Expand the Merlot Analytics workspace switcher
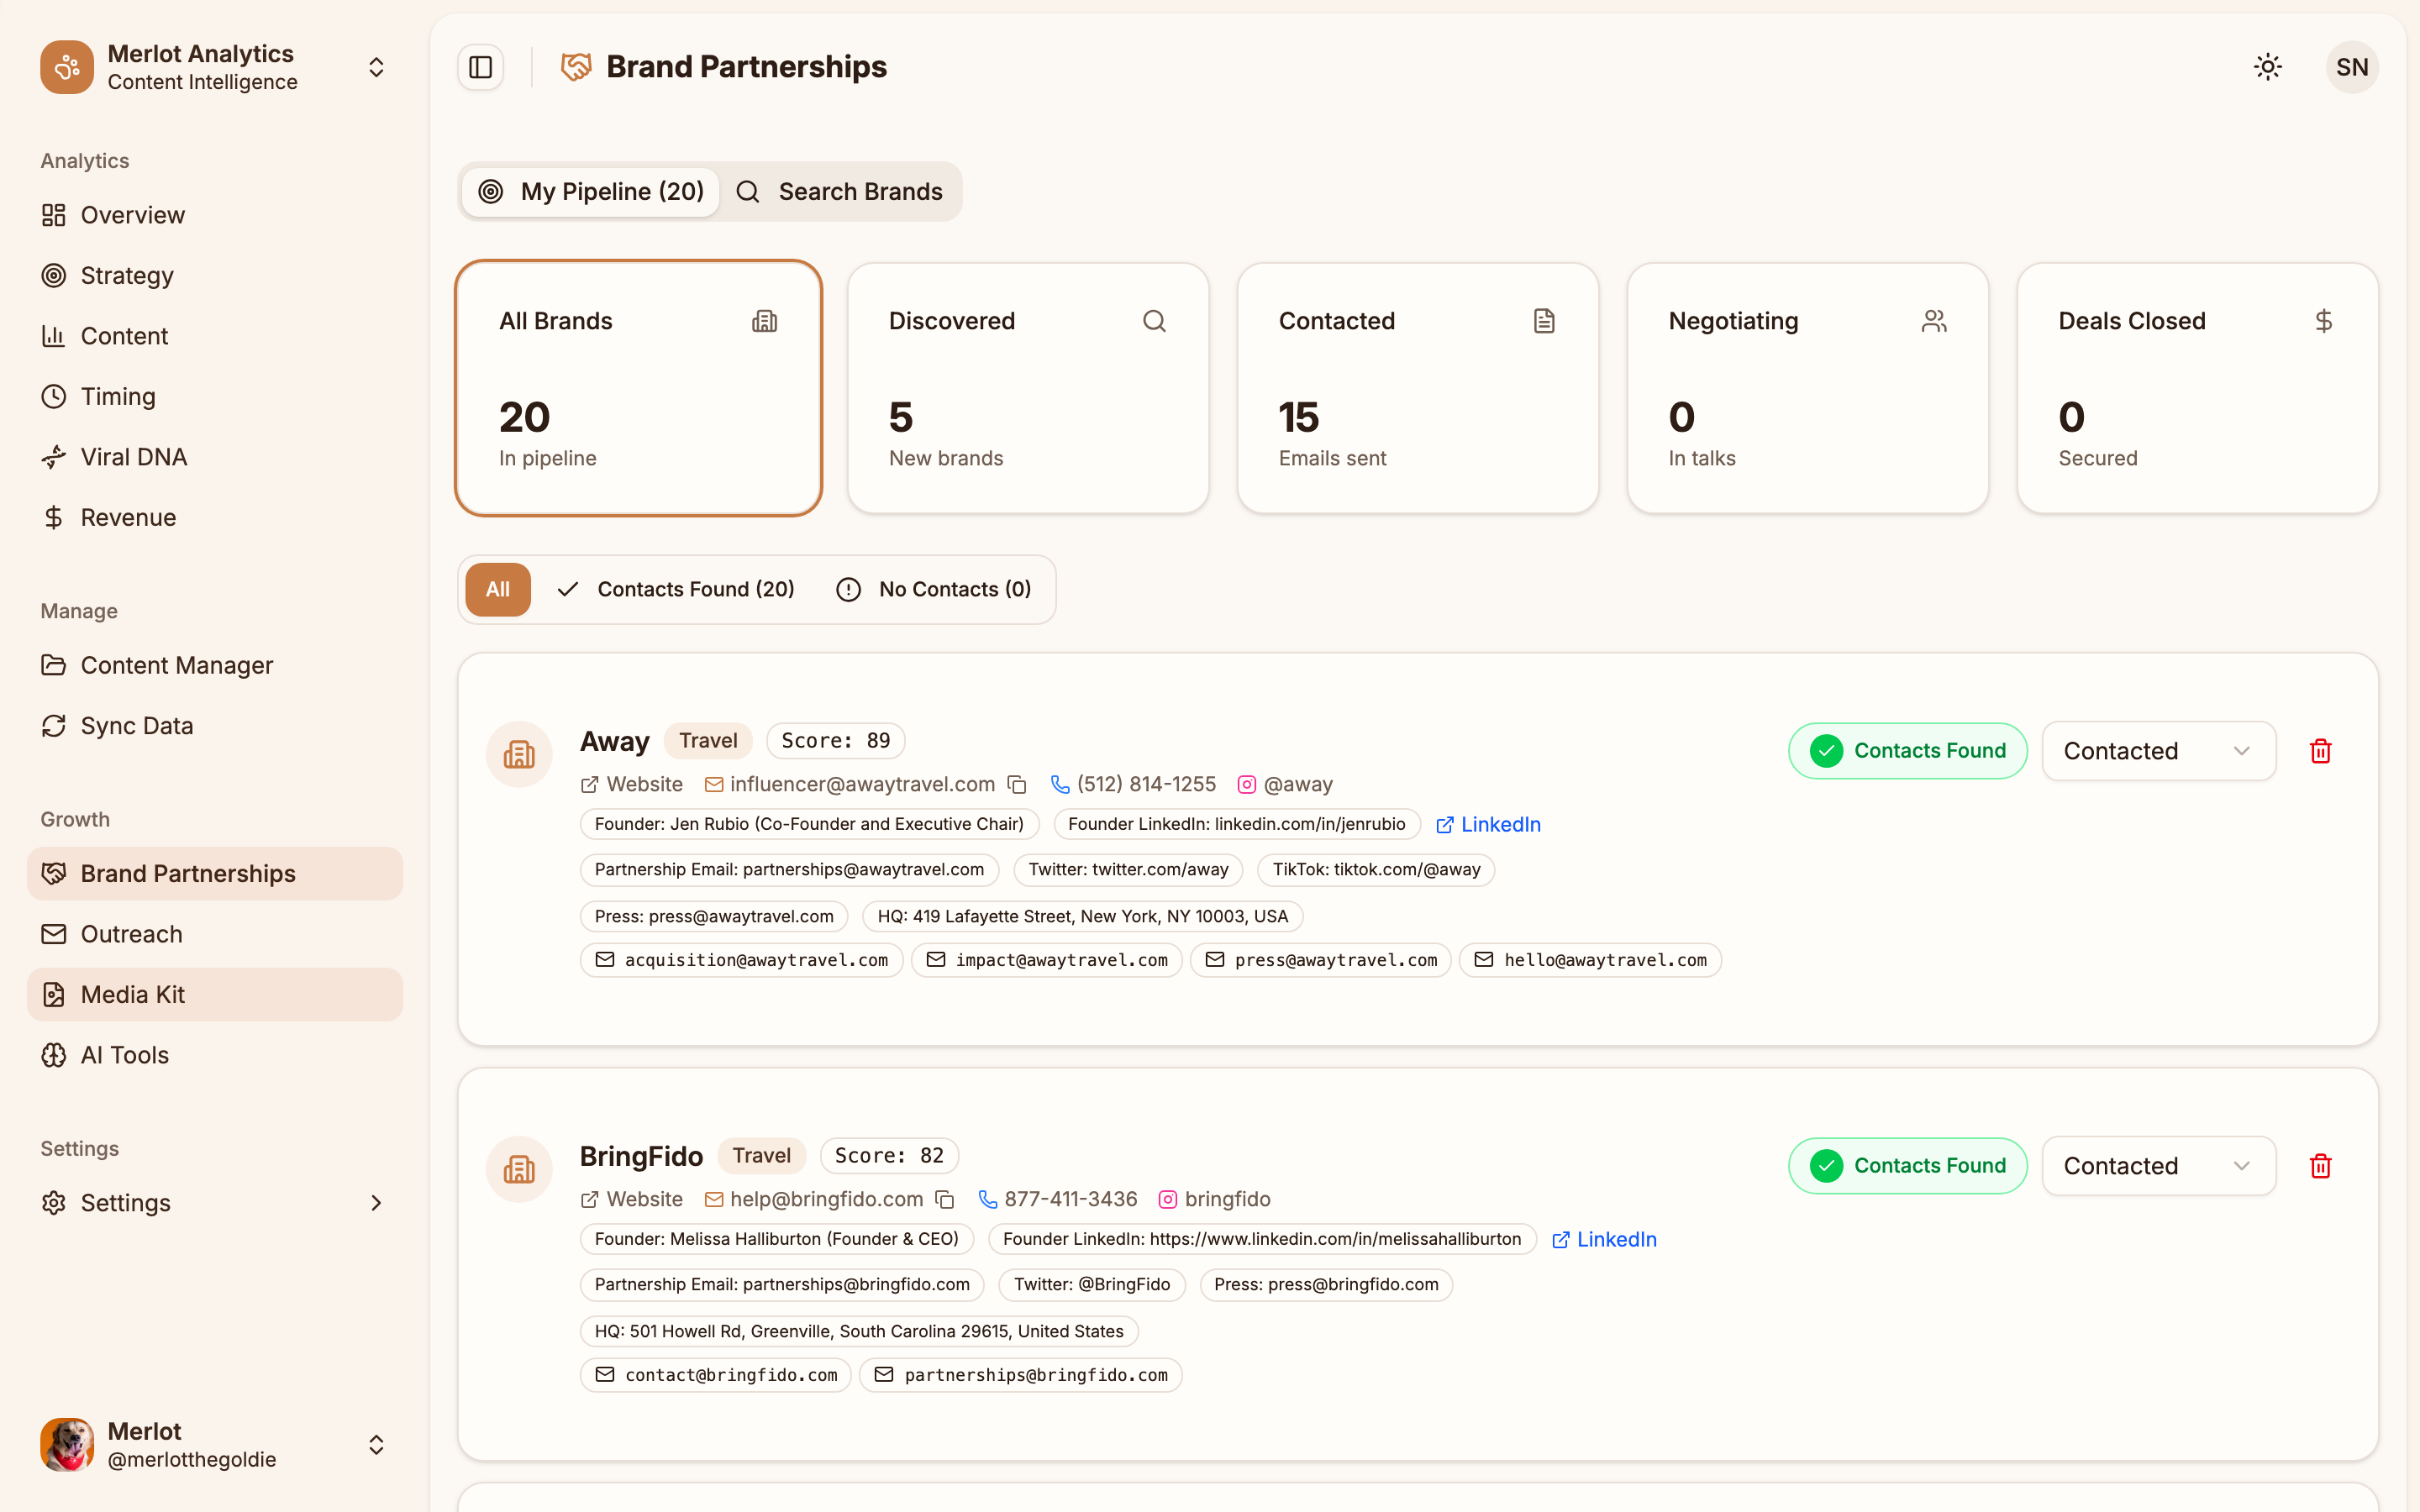 coord(376,66)
